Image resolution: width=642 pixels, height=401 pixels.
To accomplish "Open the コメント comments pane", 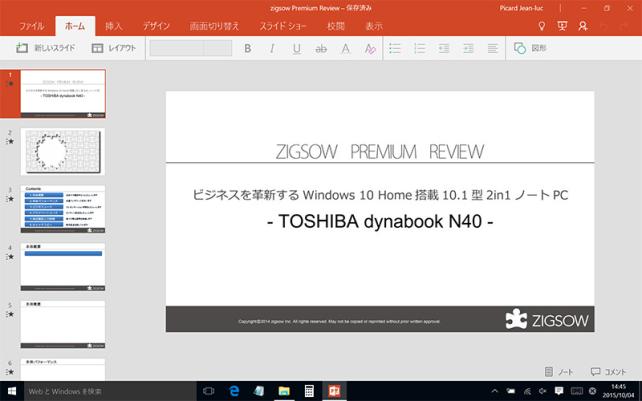I will (608, 372).
